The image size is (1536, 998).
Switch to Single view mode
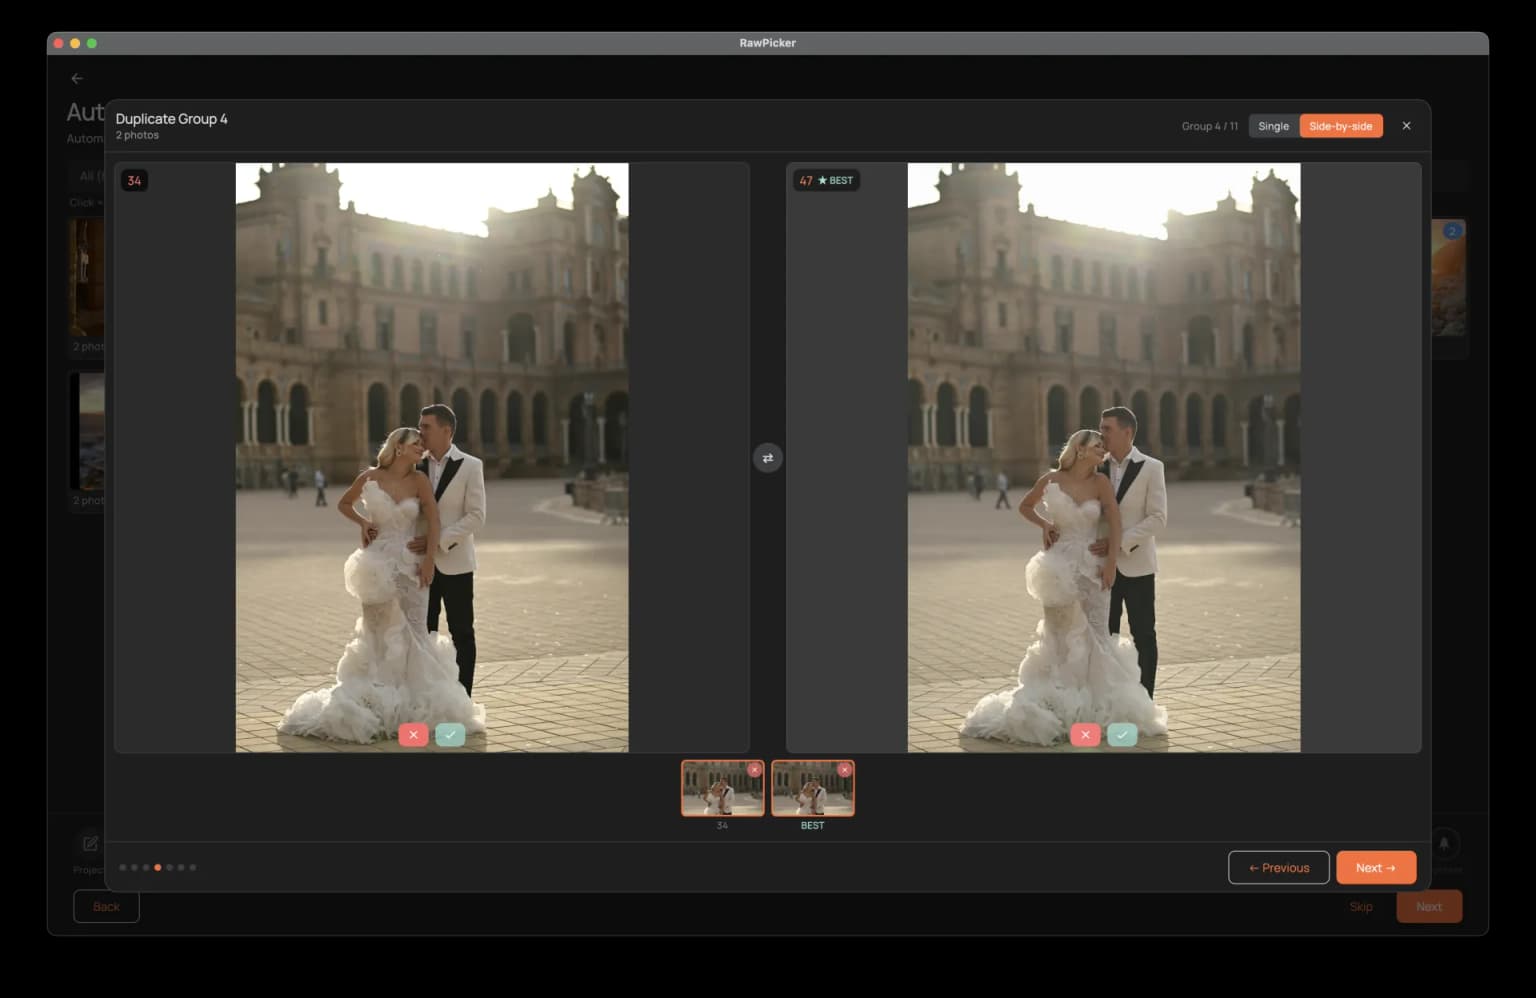click(1273, 126)
